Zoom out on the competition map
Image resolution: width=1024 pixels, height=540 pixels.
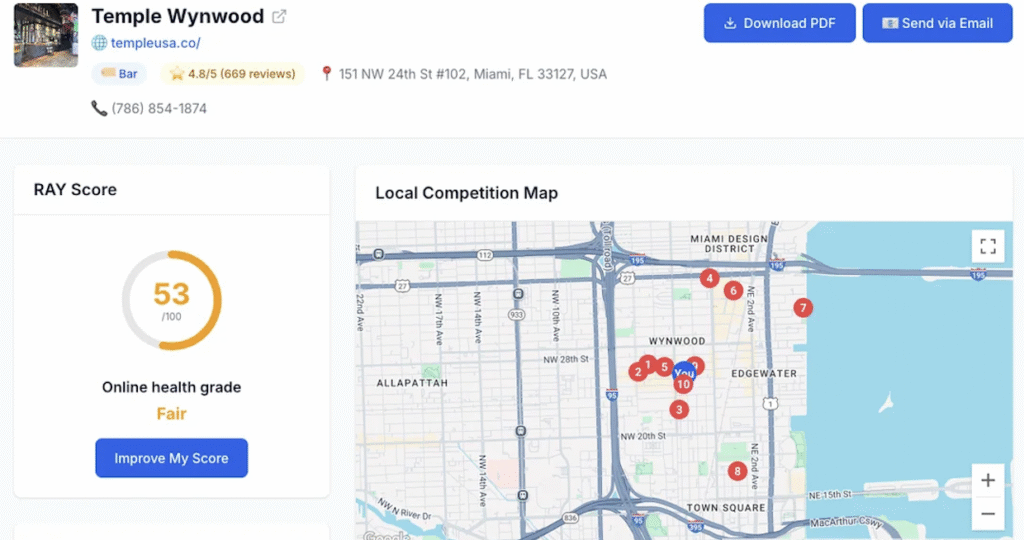tap(987, 514)
